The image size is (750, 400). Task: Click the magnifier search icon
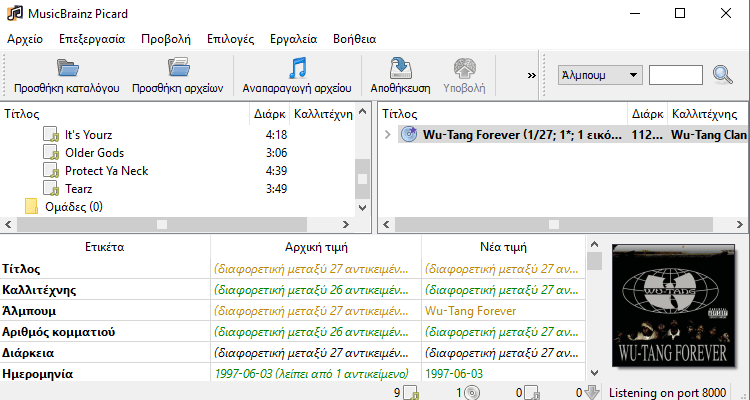coord(722,75)
